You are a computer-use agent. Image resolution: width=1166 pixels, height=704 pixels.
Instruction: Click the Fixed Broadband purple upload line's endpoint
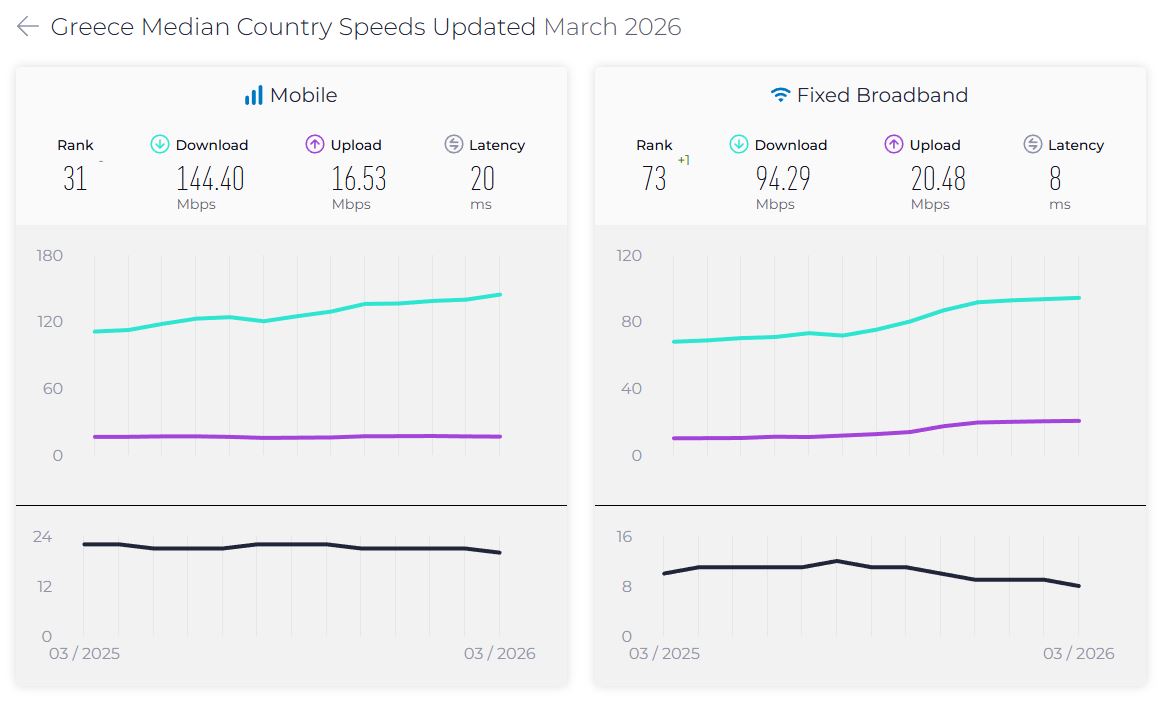[x=1078, y=421]
